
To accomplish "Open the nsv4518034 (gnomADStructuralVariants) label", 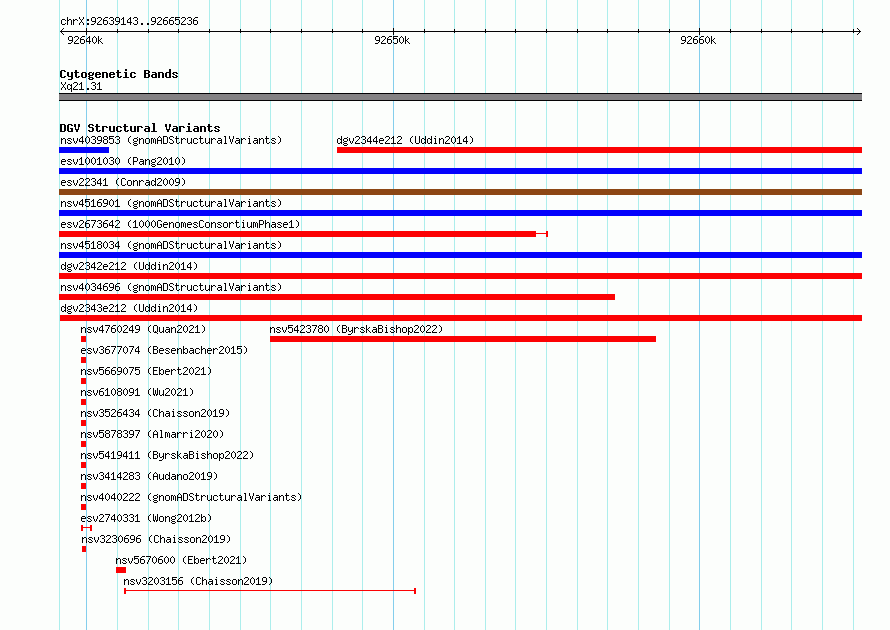I will (x=171, y=245).
